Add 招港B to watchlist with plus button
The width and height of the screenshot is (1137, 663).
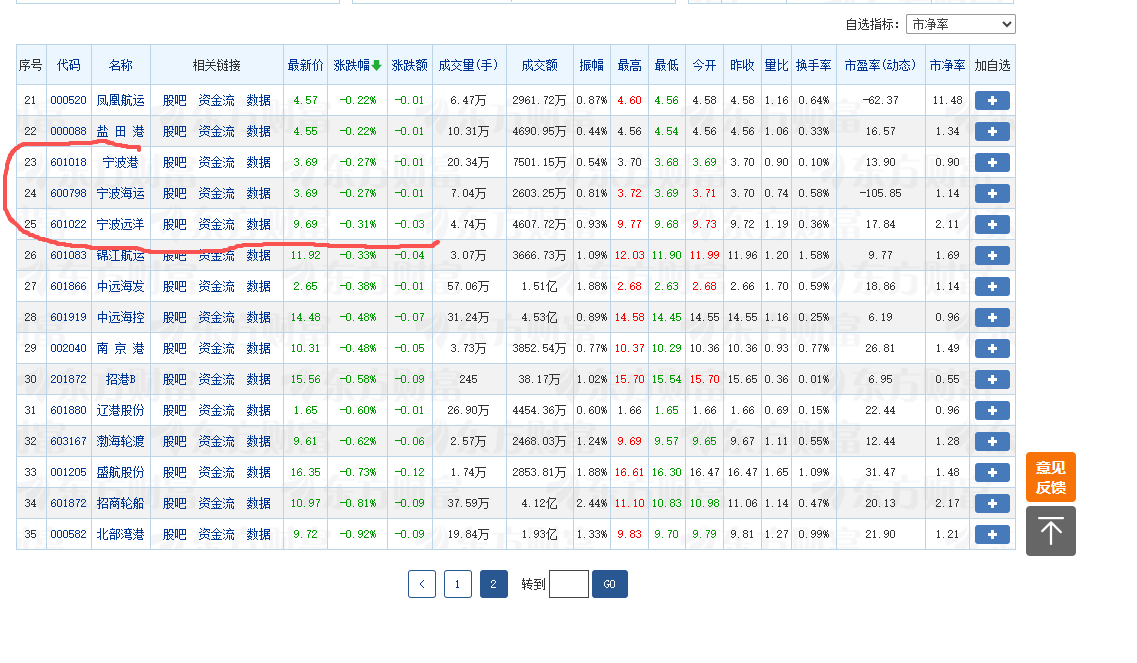point(992,379)
